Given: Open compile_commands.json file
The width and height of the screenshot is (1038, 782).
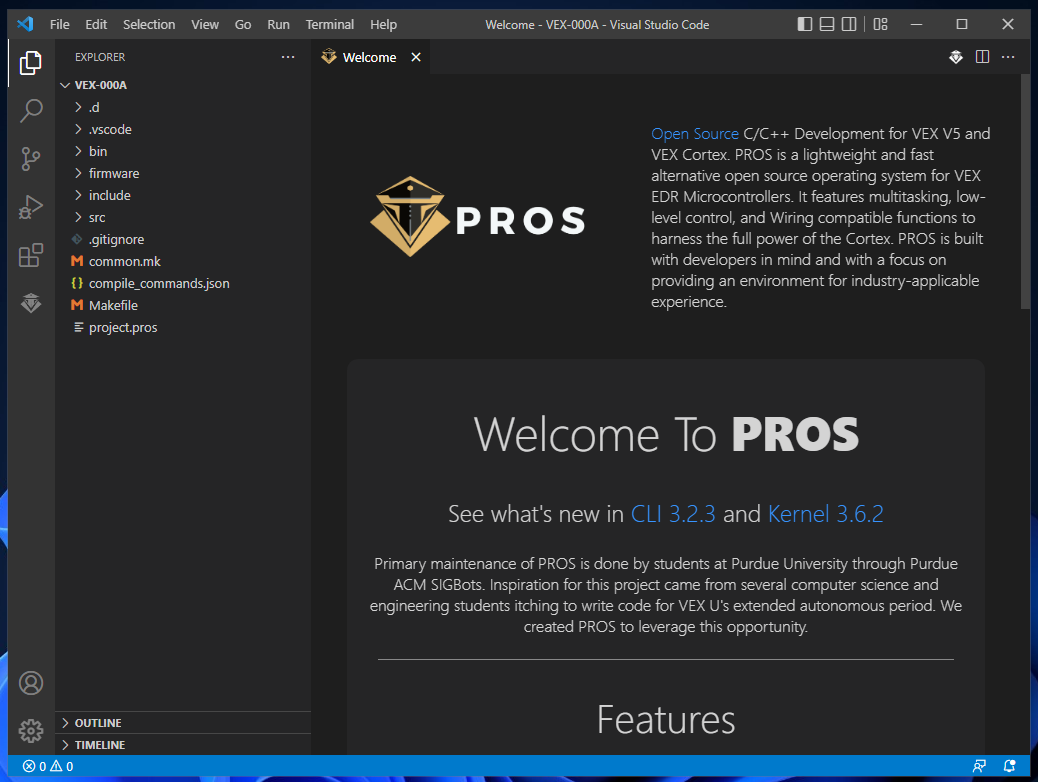Looking at the screenshot, I should (183, 283).
